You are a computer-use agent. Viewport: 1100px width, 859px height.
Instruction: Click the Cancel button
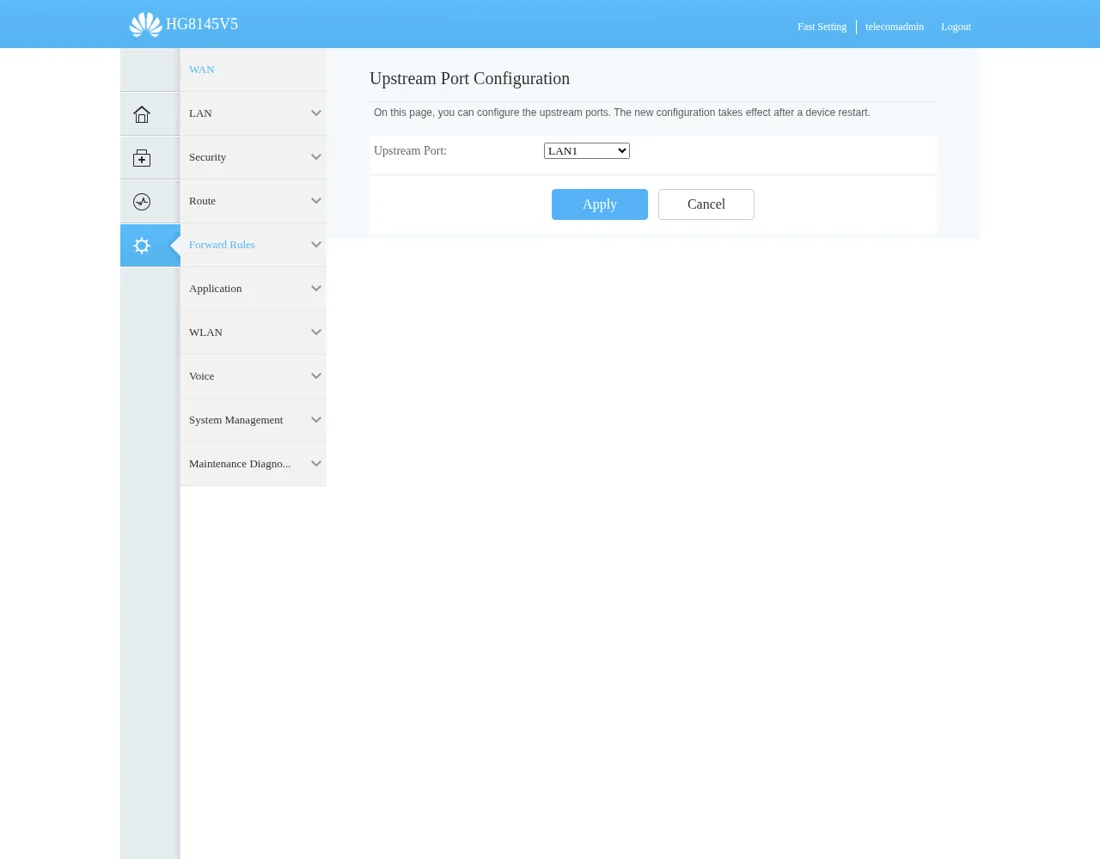(x=706, y=204)
